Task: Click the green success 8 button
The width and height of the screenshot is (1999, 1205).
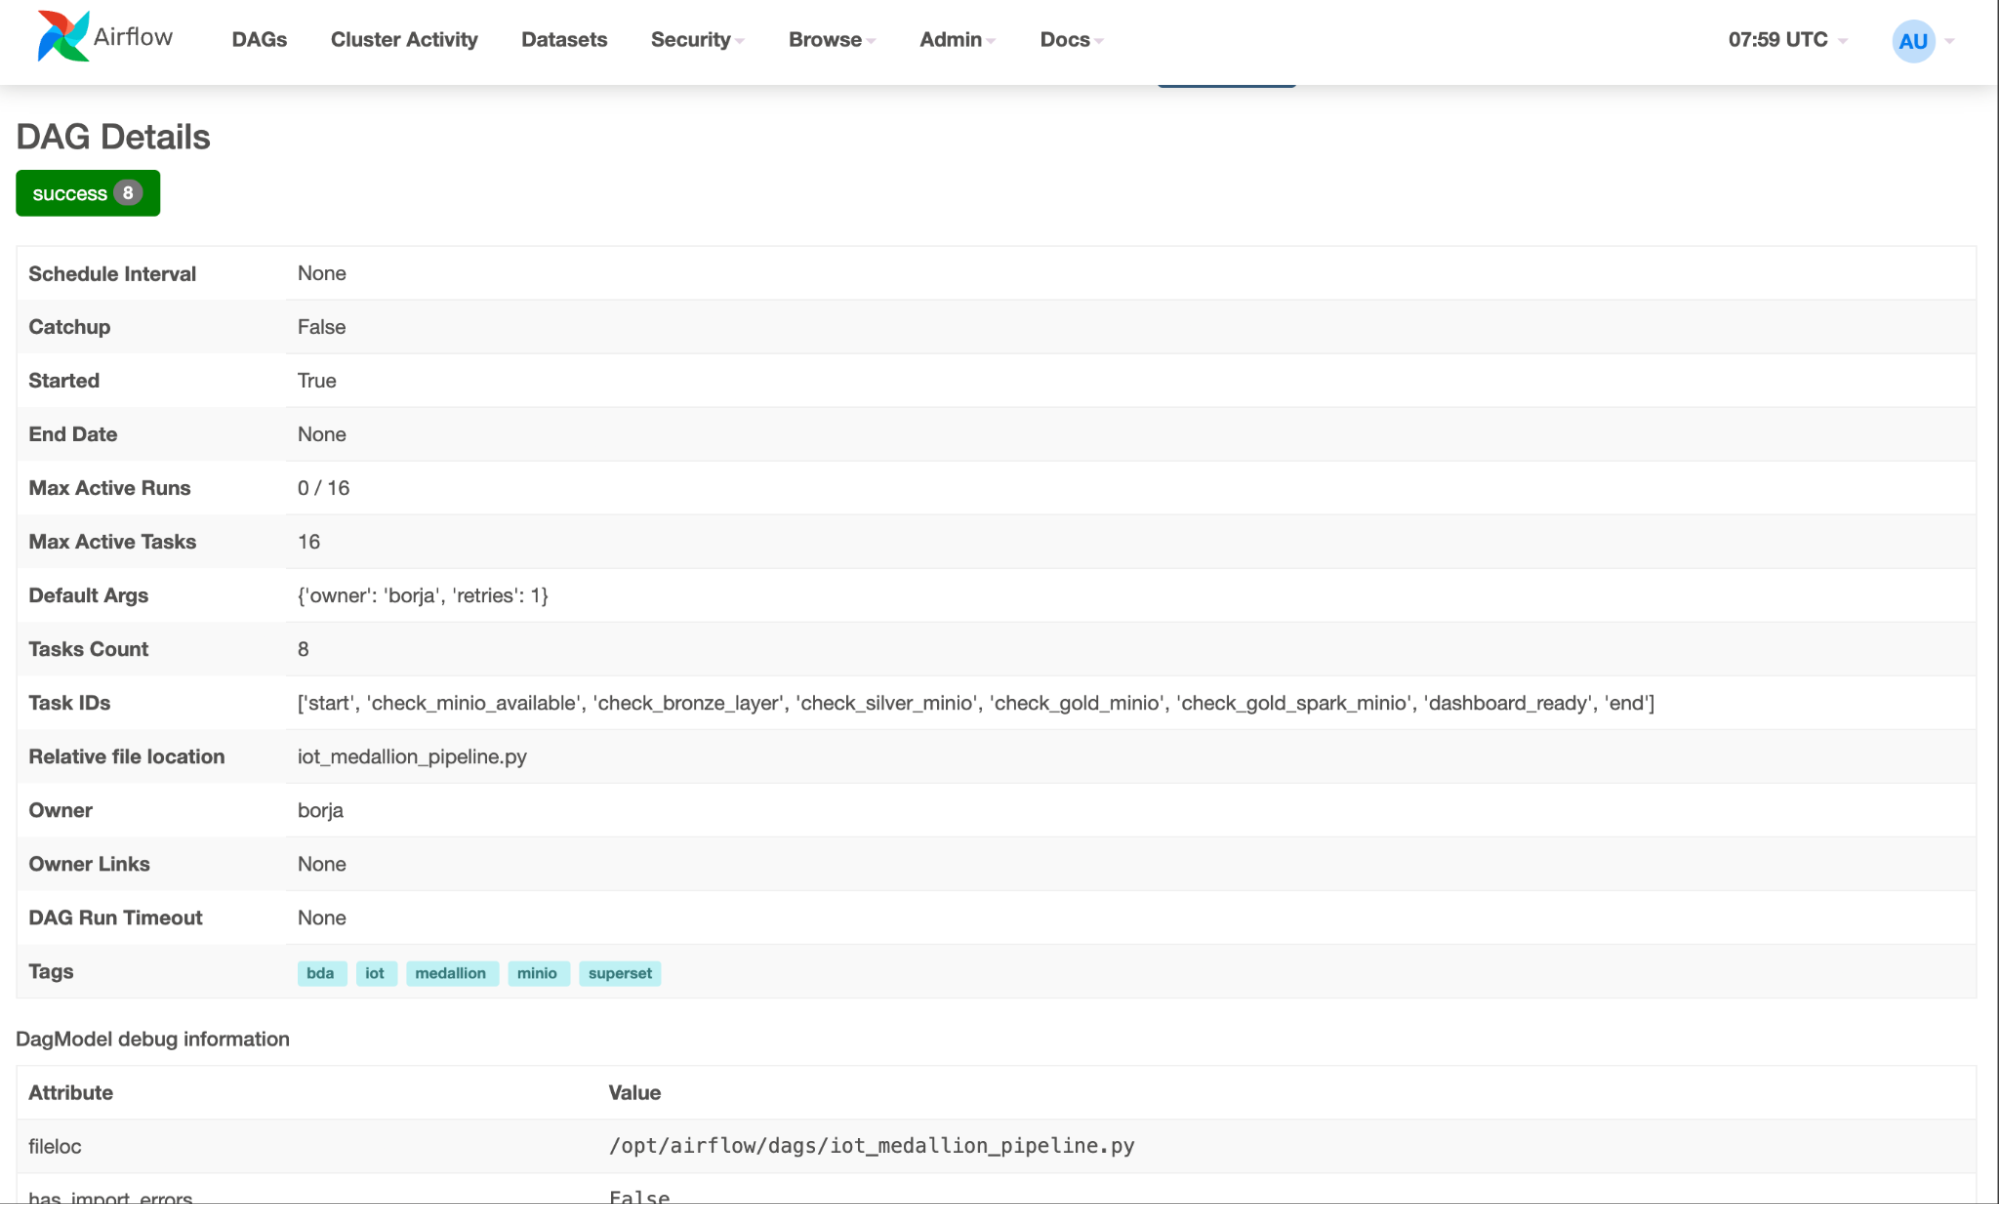Action: pyautogui.click(x=88, y=193)
